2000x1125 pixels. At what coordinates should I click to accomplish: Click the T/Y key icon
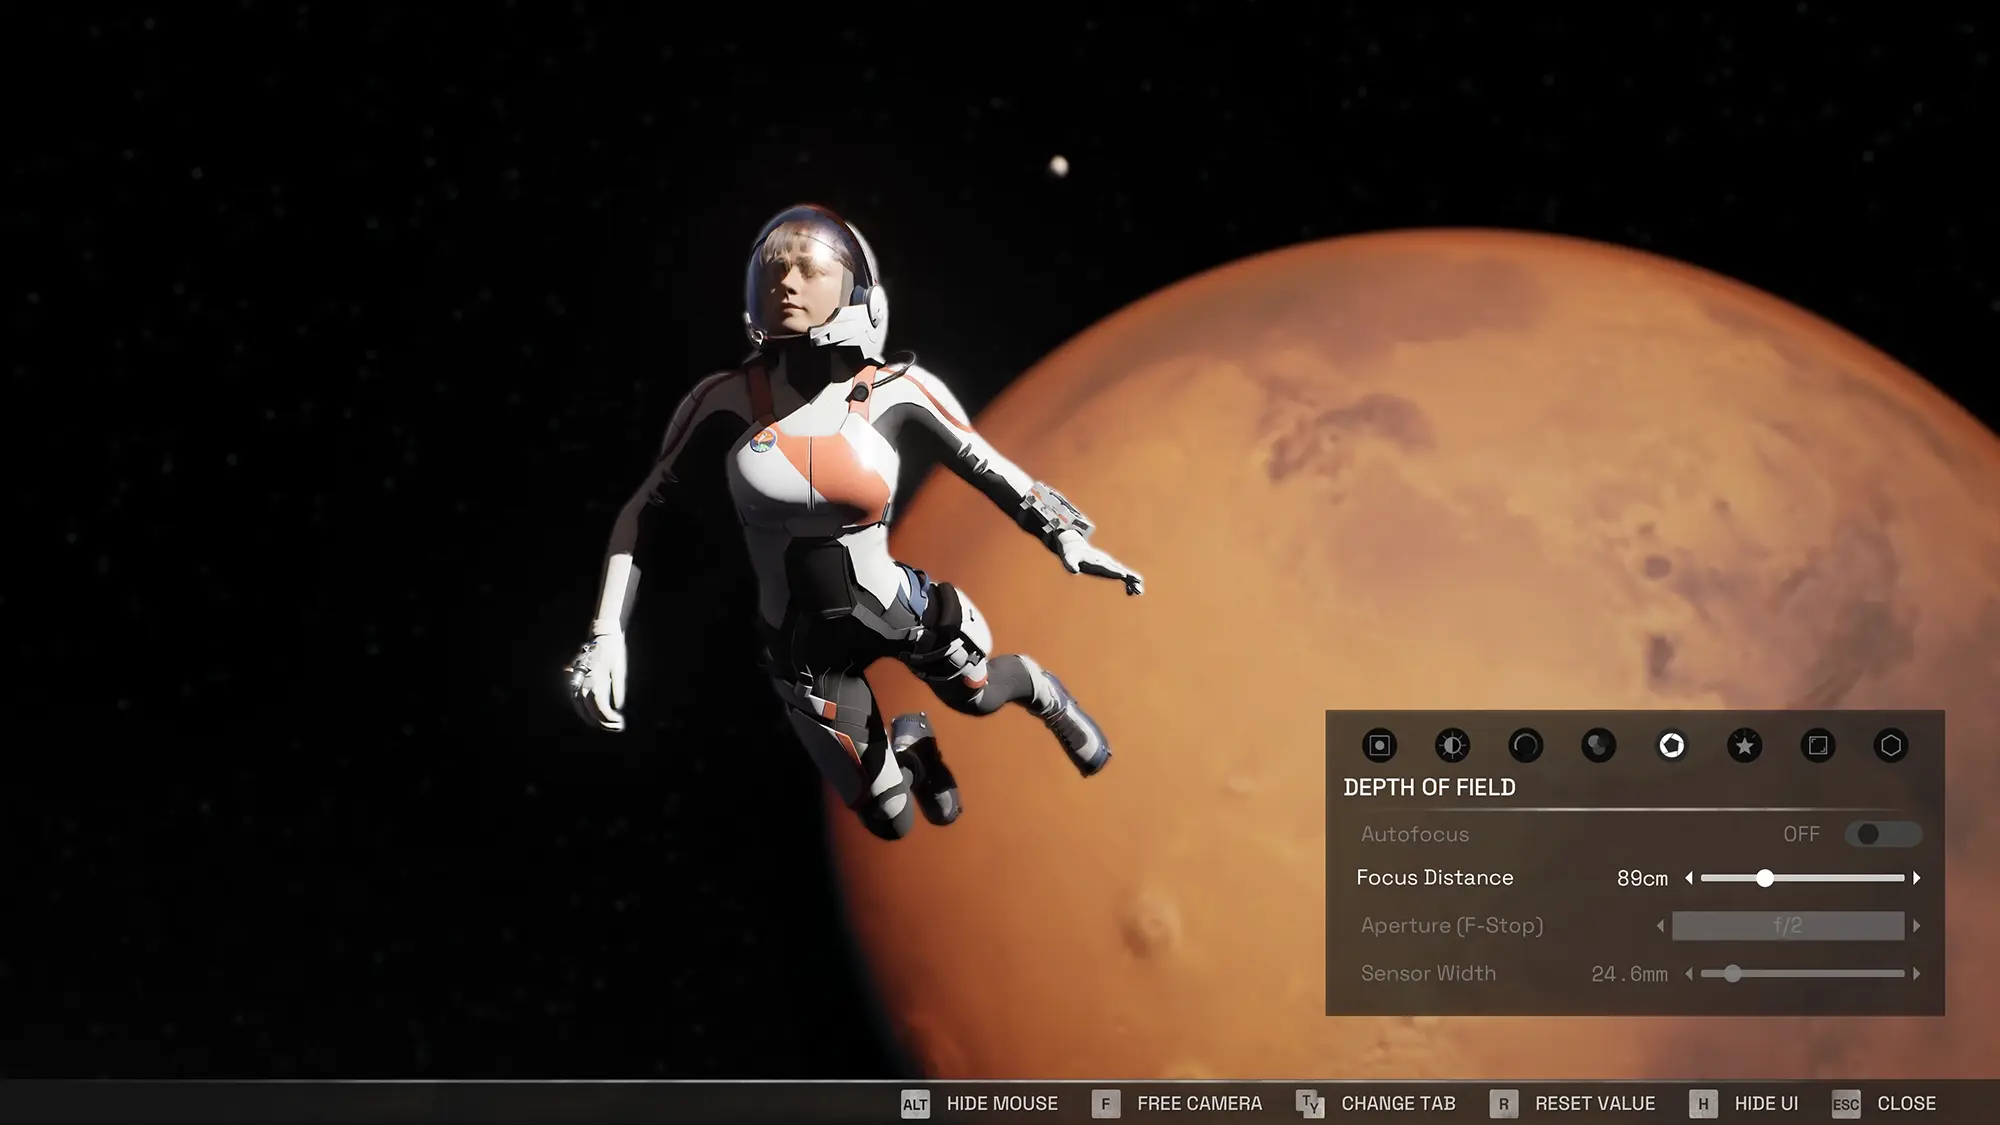point(1310,1104)
